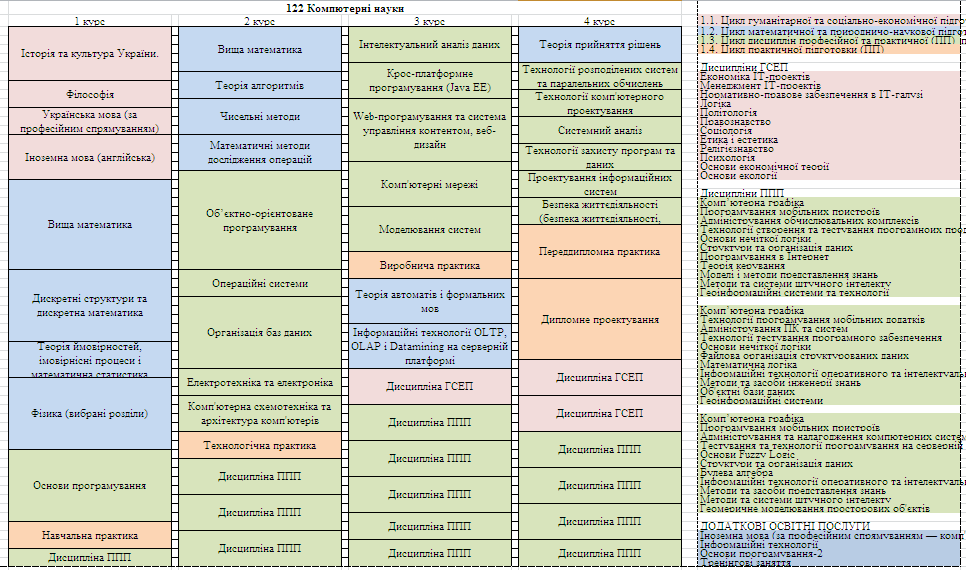Click the 'Дисципліни ППП' list heading

[742, 193]
